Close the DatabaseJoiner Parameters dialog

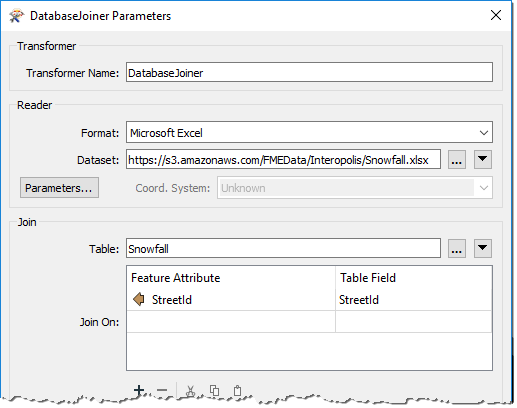tap(496, 15)
